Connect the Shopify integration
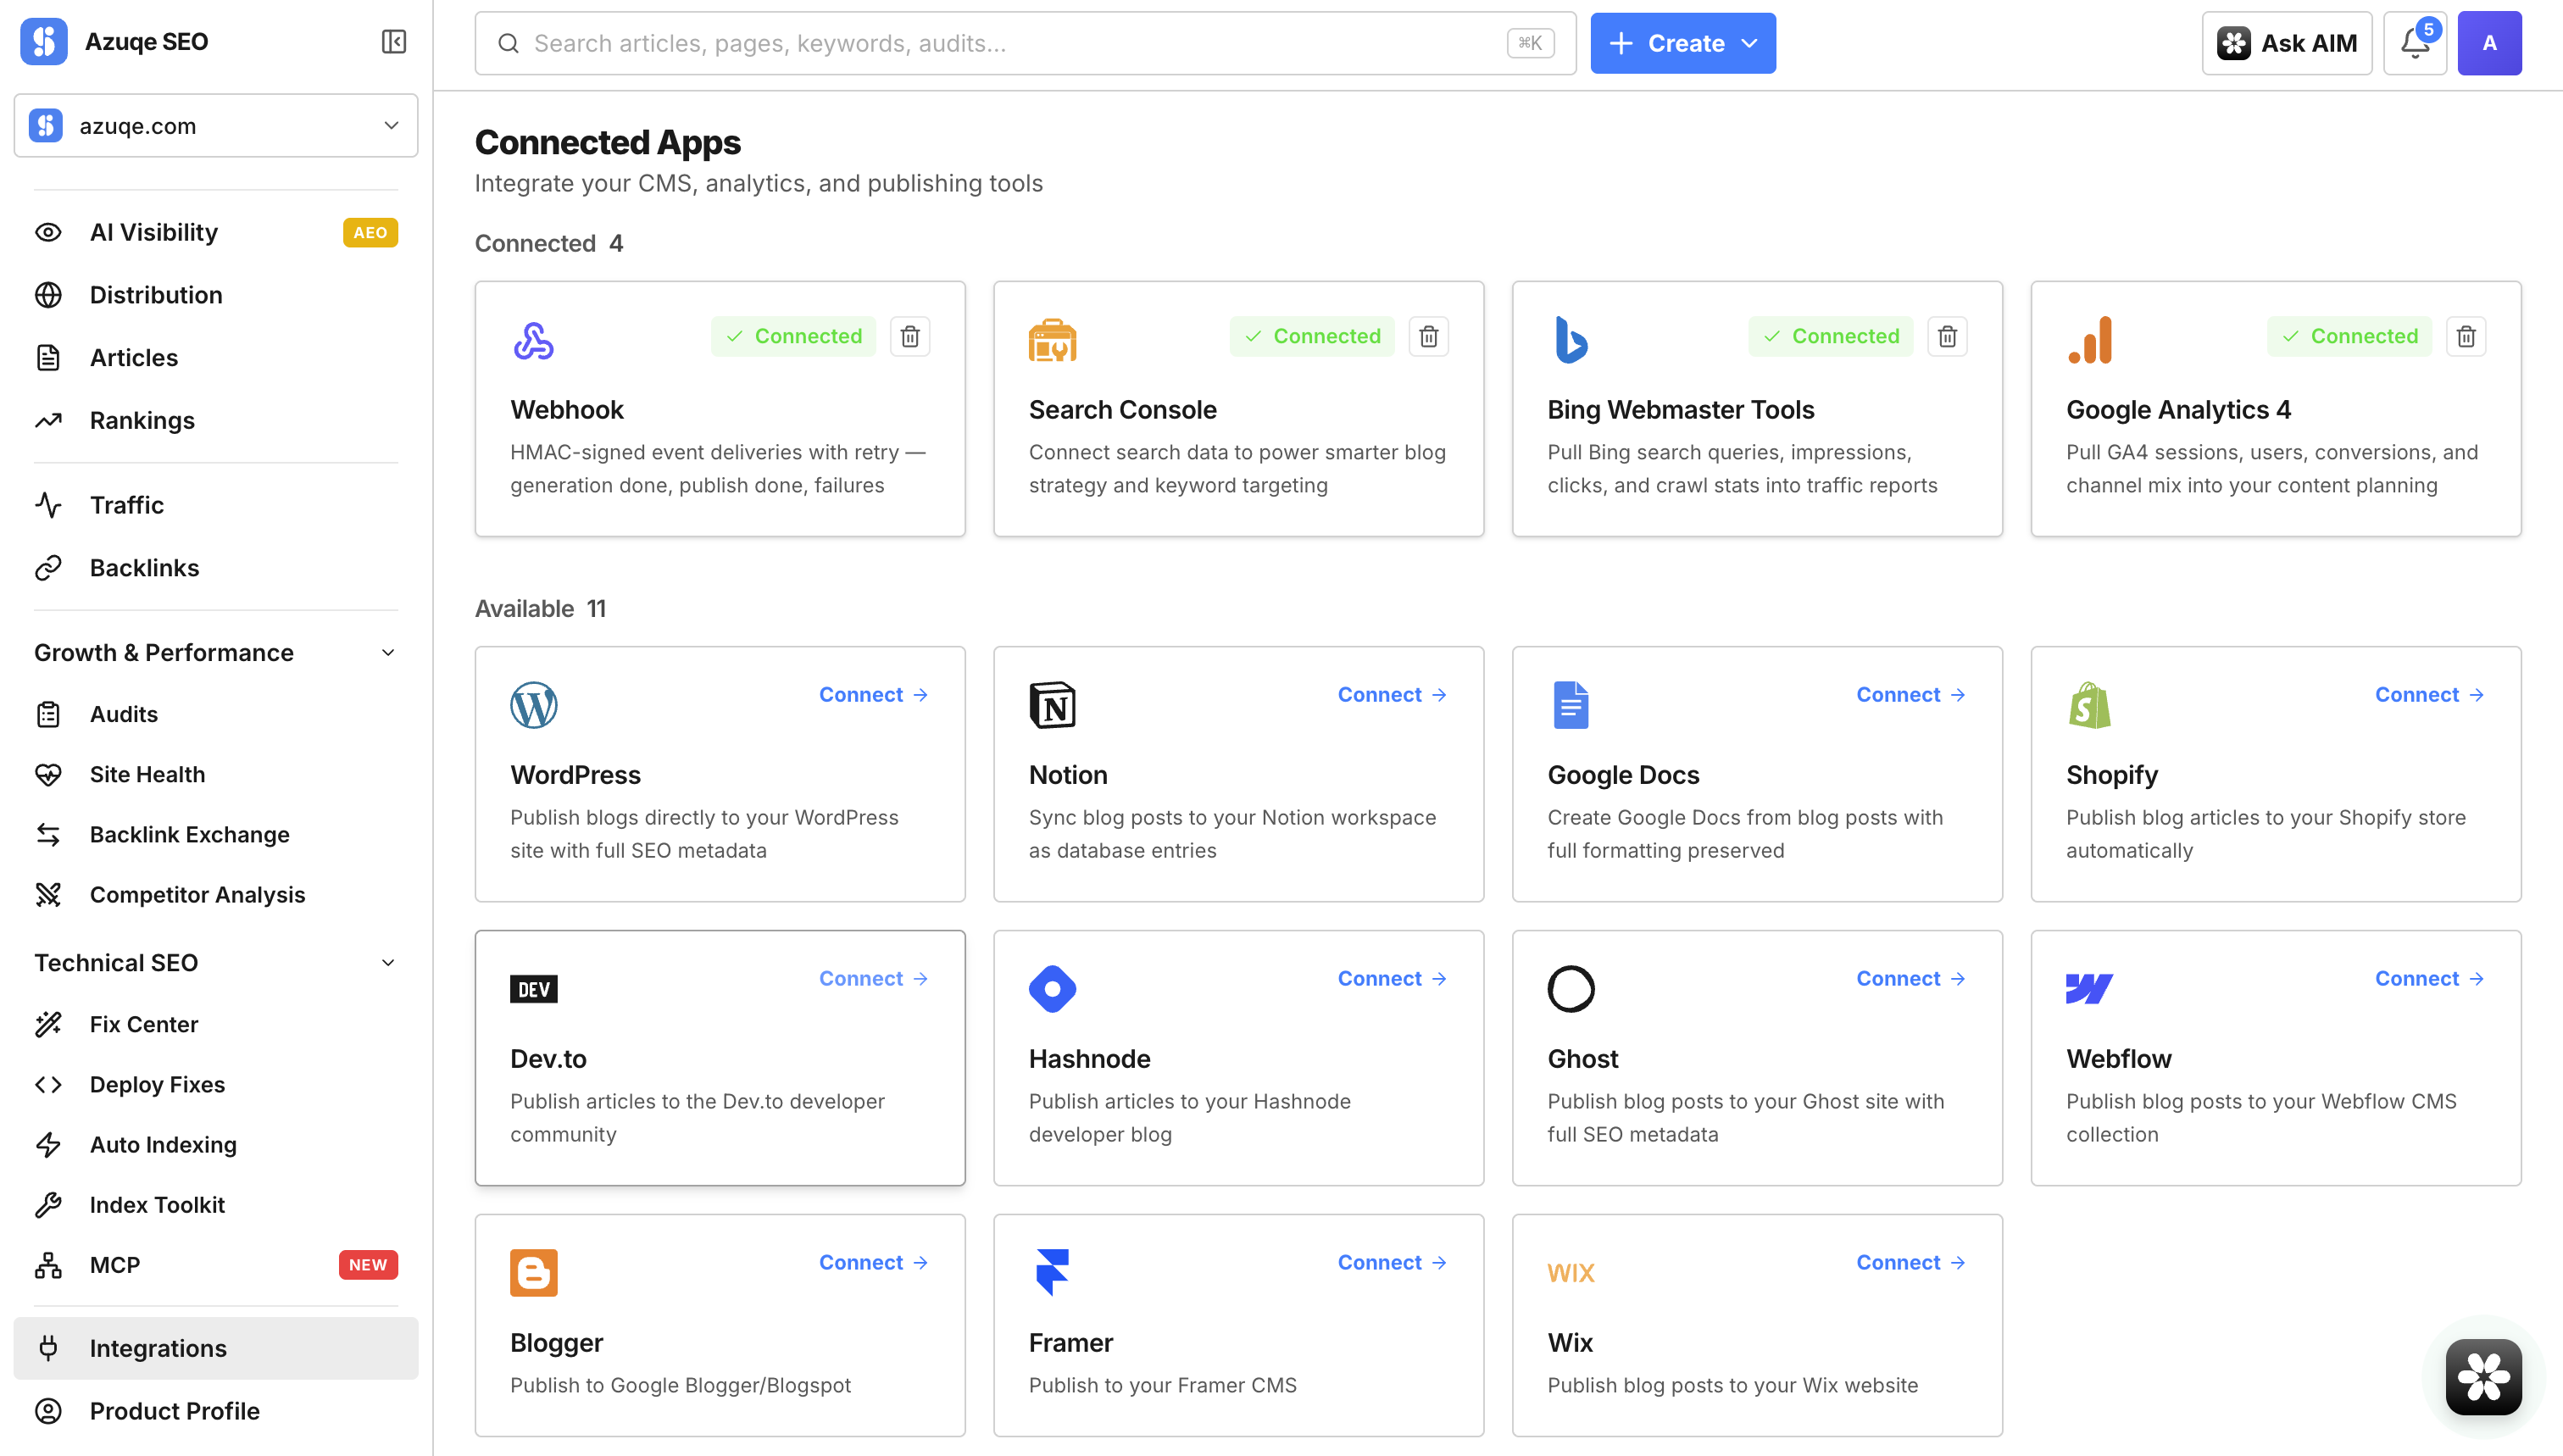This screenshot has height=1456, width=2563. tap(2430, 695)
